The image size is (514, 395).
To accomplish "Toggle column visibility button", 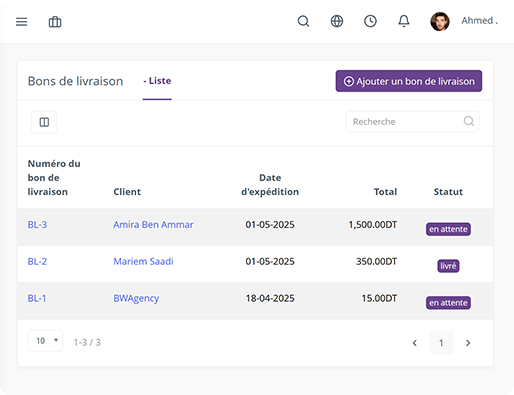I will click(44, 122).
